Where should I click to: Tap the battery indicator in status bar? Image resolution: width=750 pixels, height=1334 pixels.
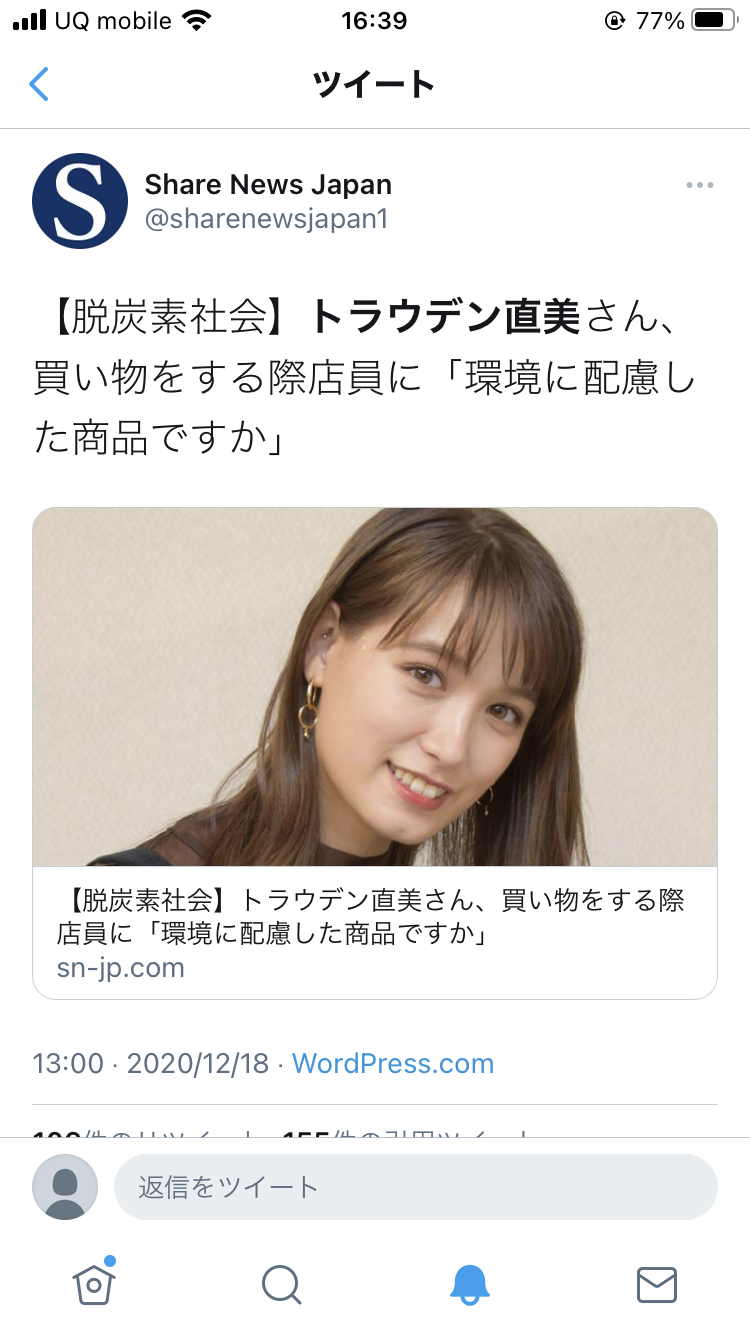tap(714, 20)
